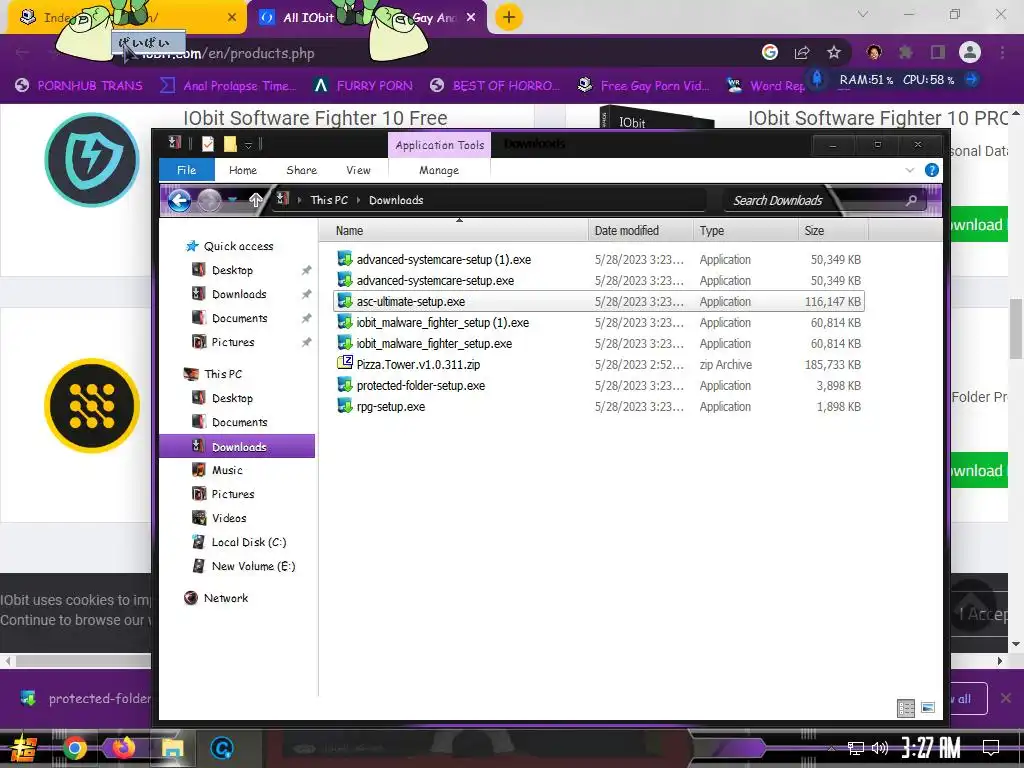This screenshot has height=768, width=1024.
Task: Open the View ribbon tab
Action: [359, 170]
